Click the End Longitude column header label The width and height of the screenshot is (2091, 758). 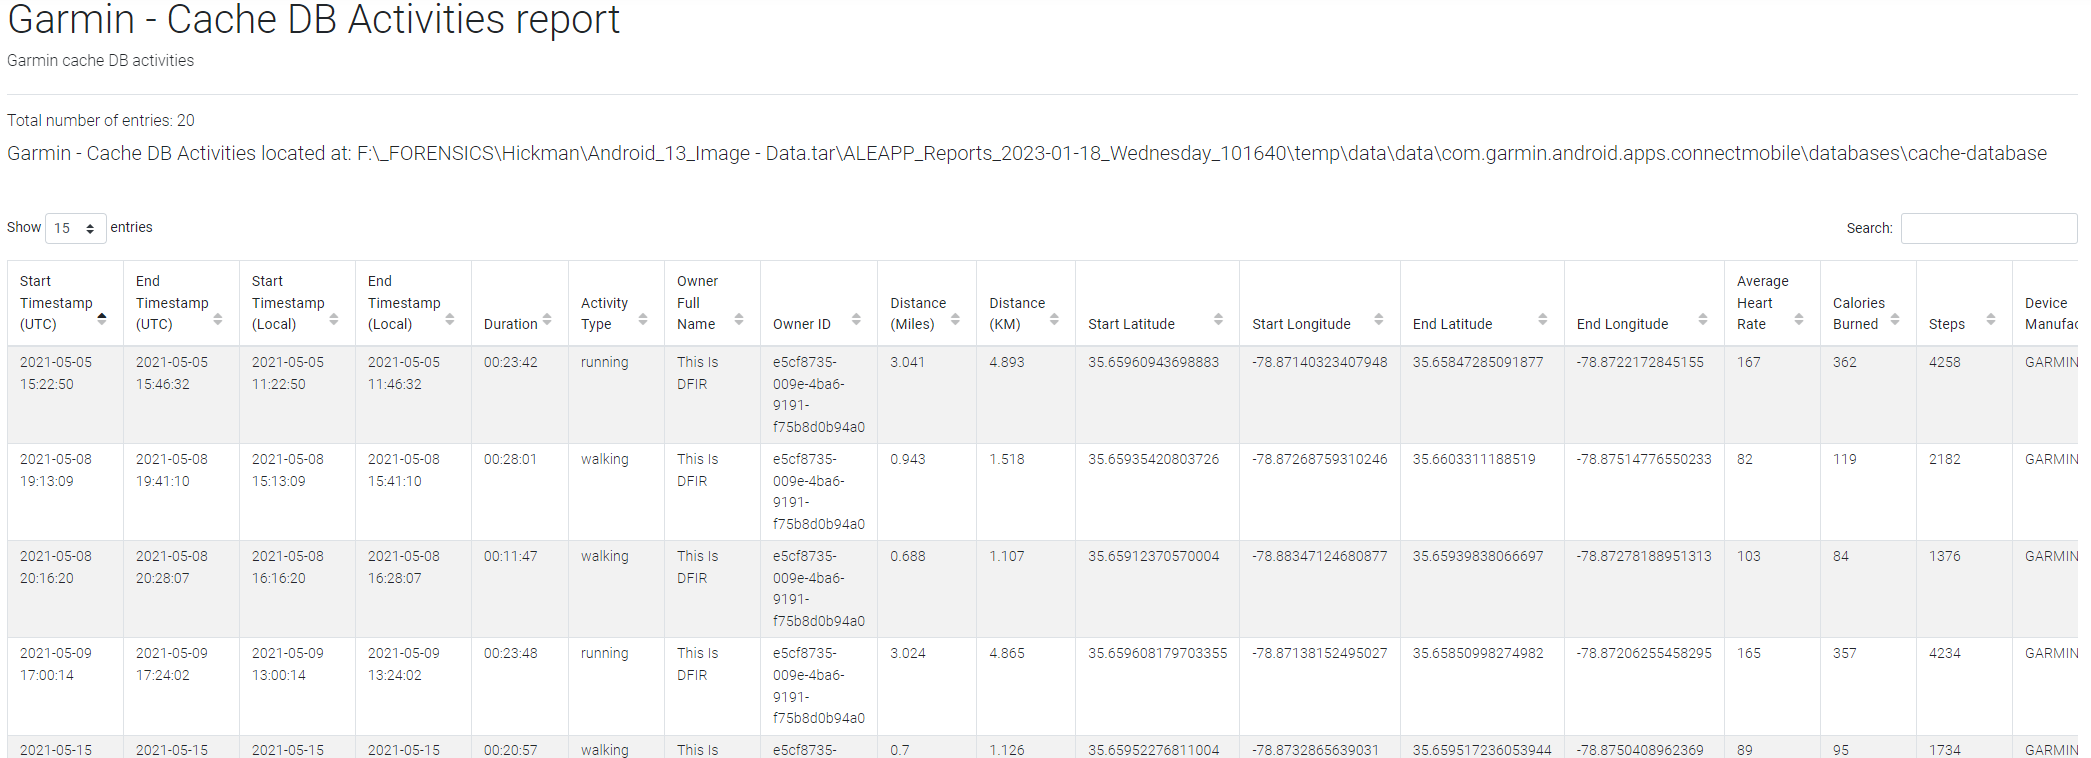click(x=1622, y=324)
